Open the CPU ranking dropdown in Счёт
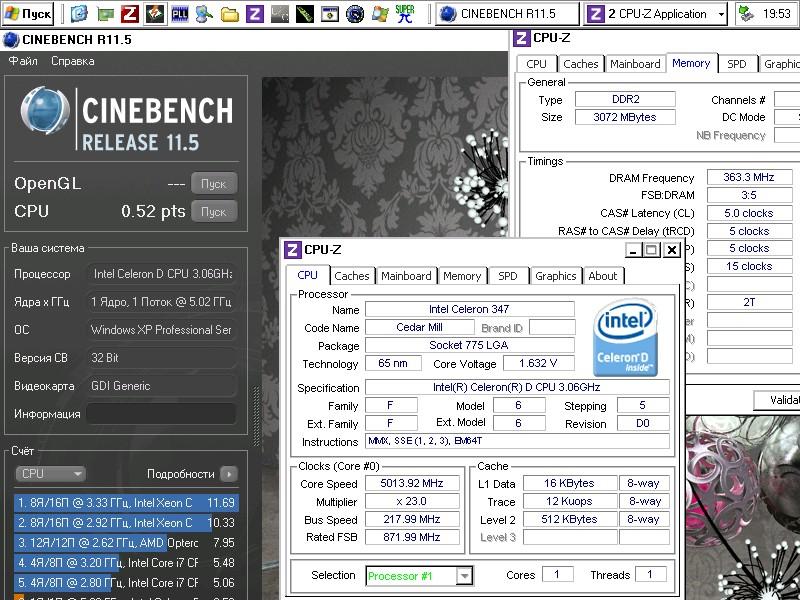The image size is (800, 600). [50, 473]
